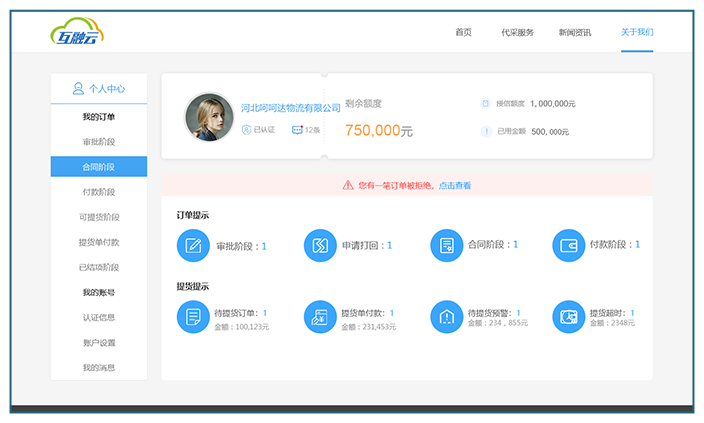Click the 审批阶段 order hint icon
Viewport: 704px width, 423px height.
pos(193,245)
